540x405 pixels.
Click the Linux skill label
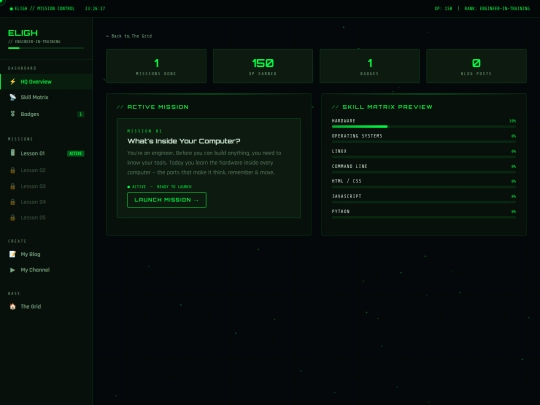point(339,151)
